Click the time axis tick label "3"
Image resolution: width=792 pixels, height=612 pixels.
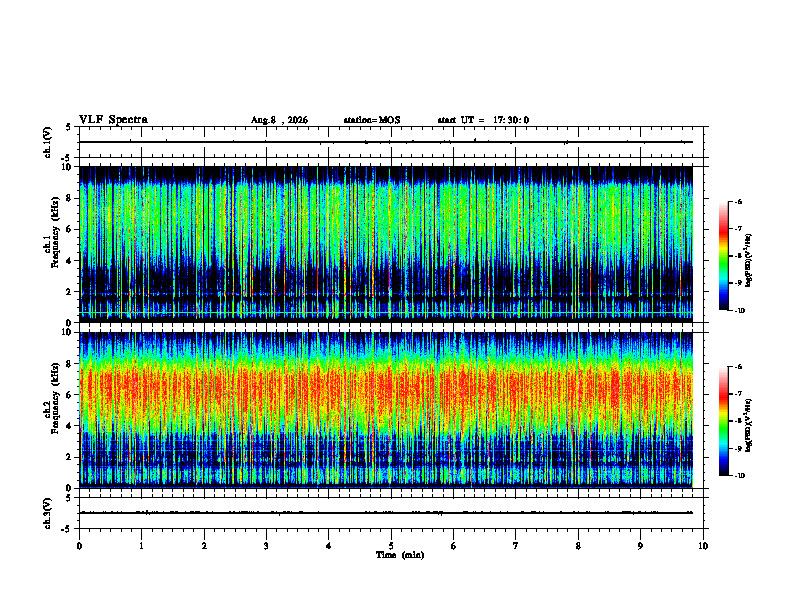[x=266, y=546]
